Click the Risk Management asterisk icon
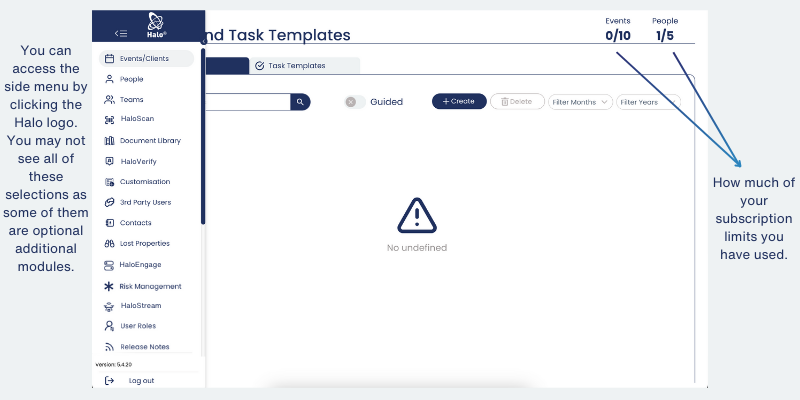Image resolution: width=800 pixels, height=400 pixels. (110, 286)
